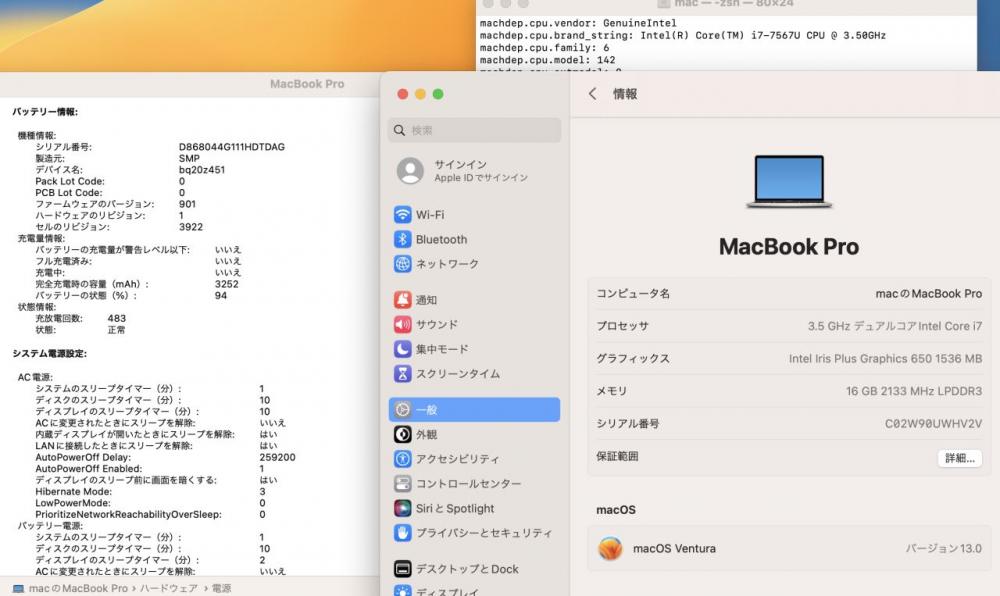Viewport: 1000px width, 596px height.
Task: Open Control Center (コントロールセンター) icon
Action: (x=402, y=483)
